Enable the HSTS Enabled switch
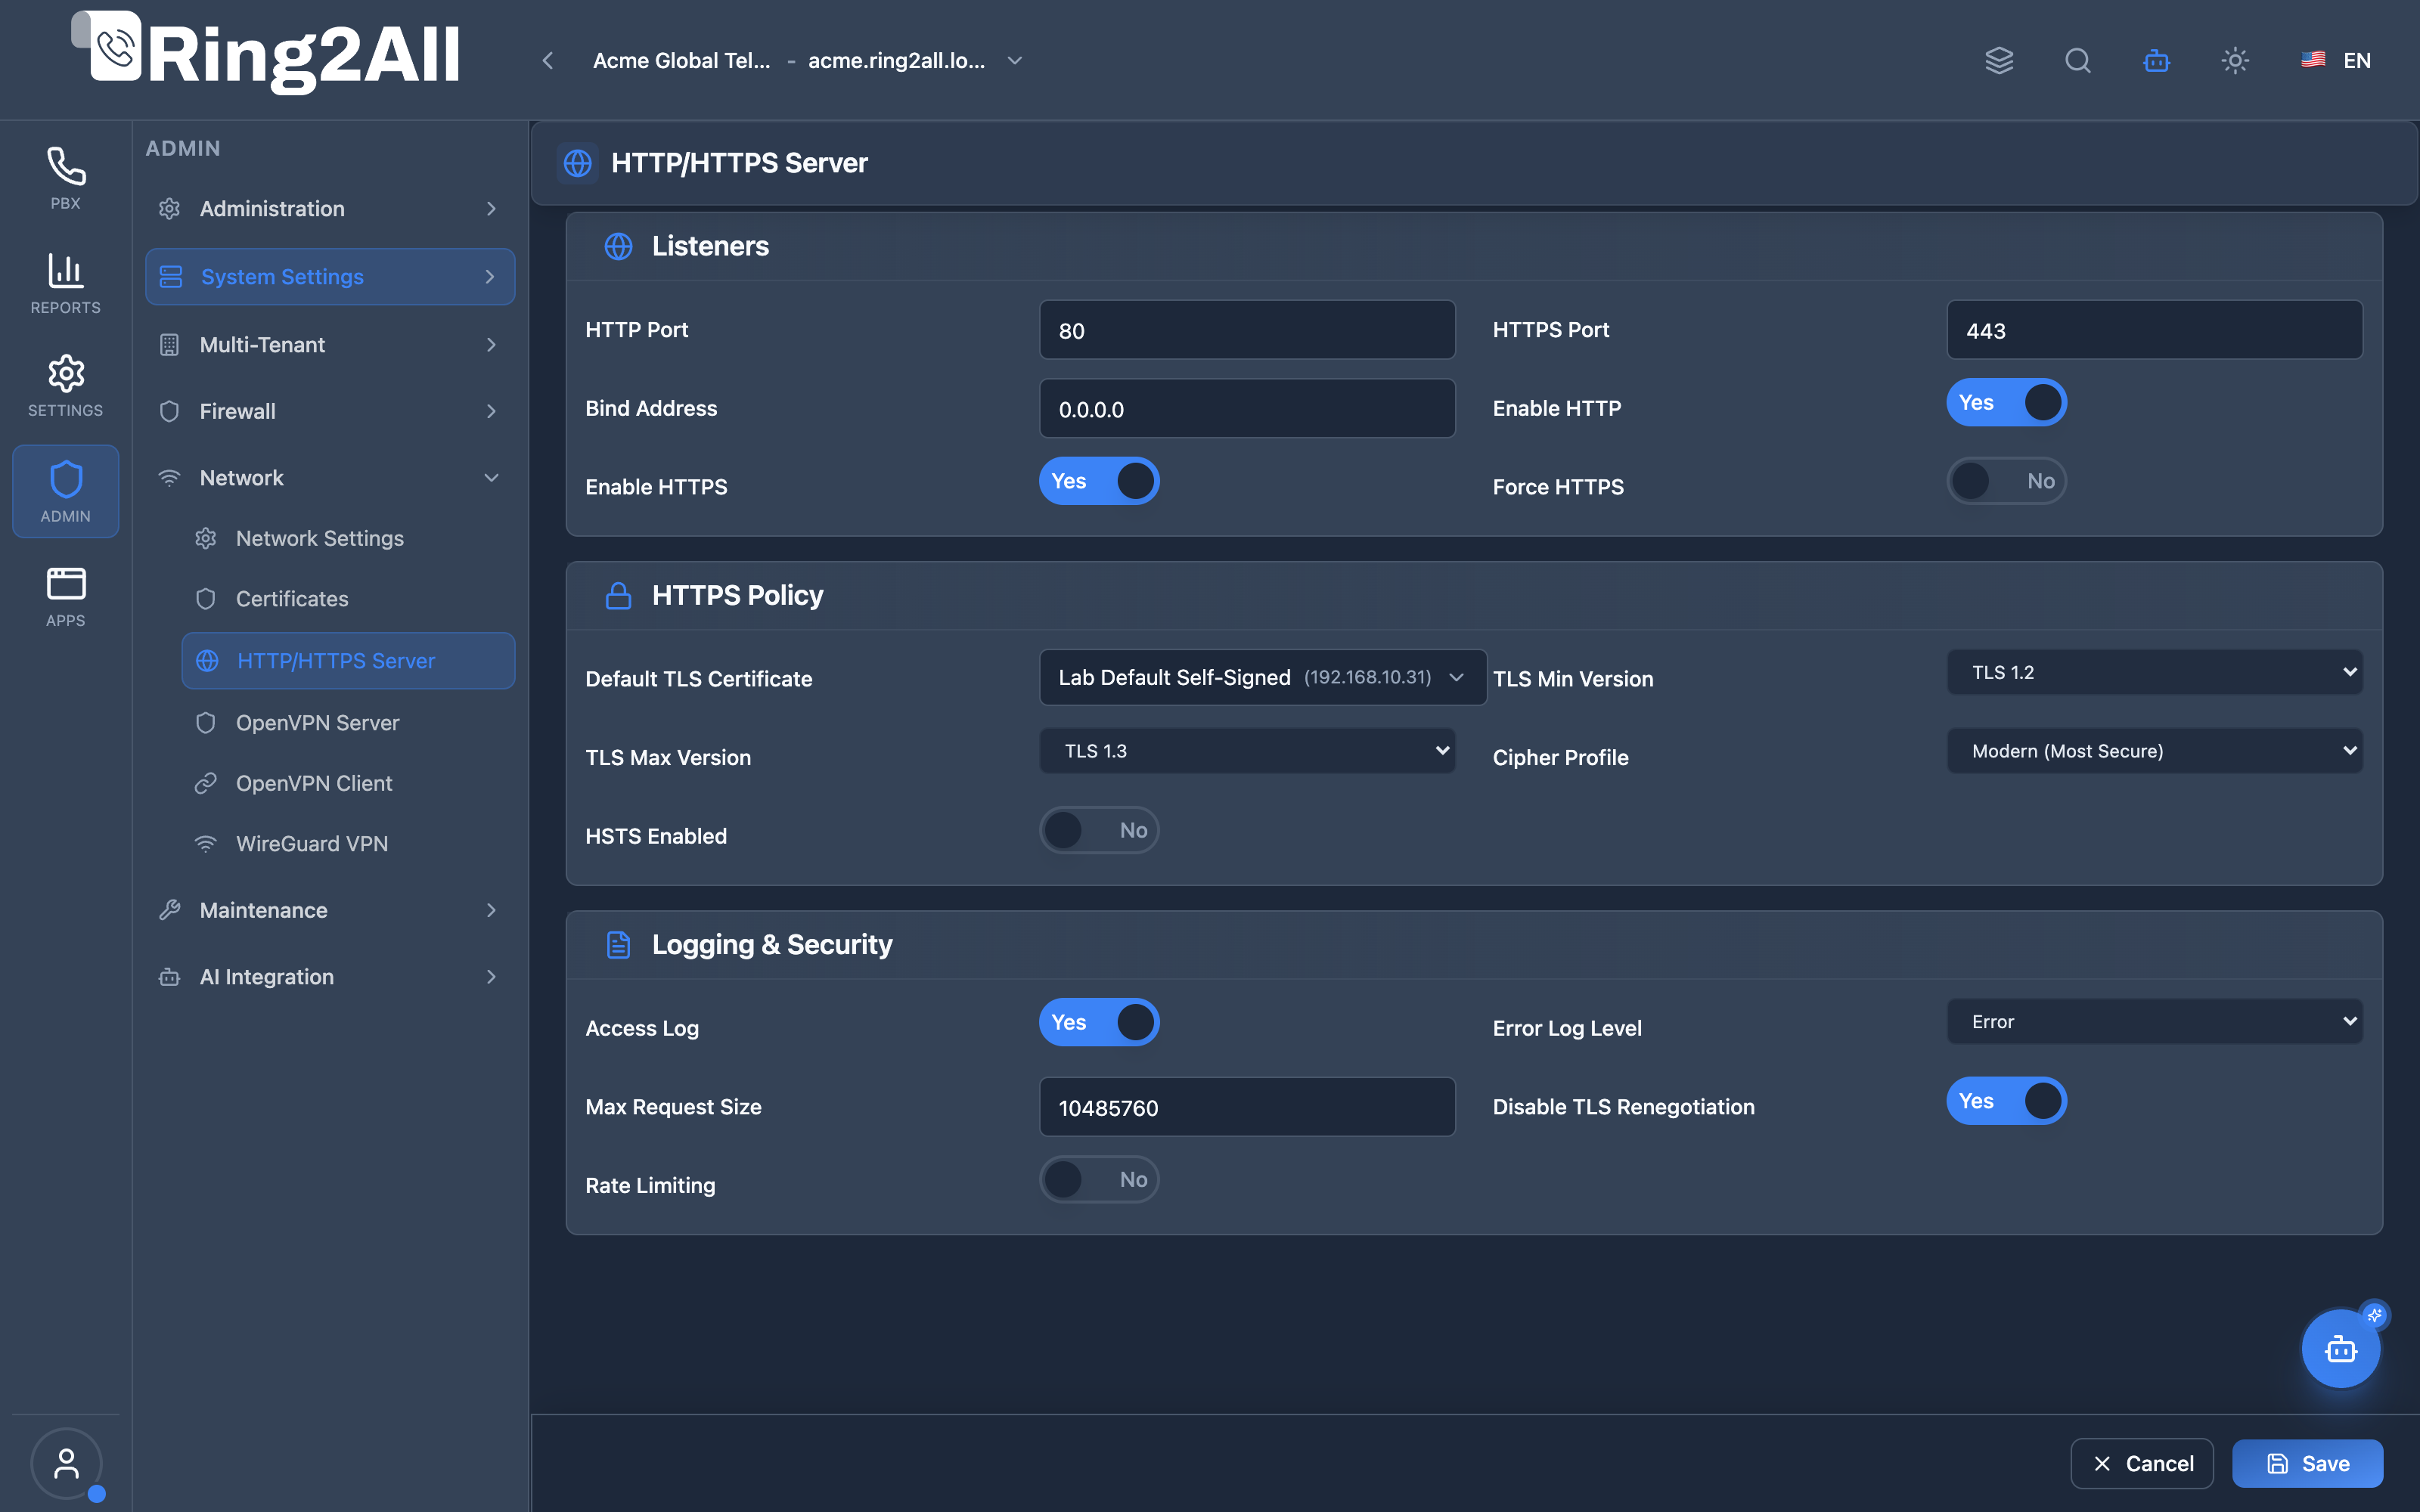This screenshot has width=2420, height=1512. click(x=1099, y=830)
